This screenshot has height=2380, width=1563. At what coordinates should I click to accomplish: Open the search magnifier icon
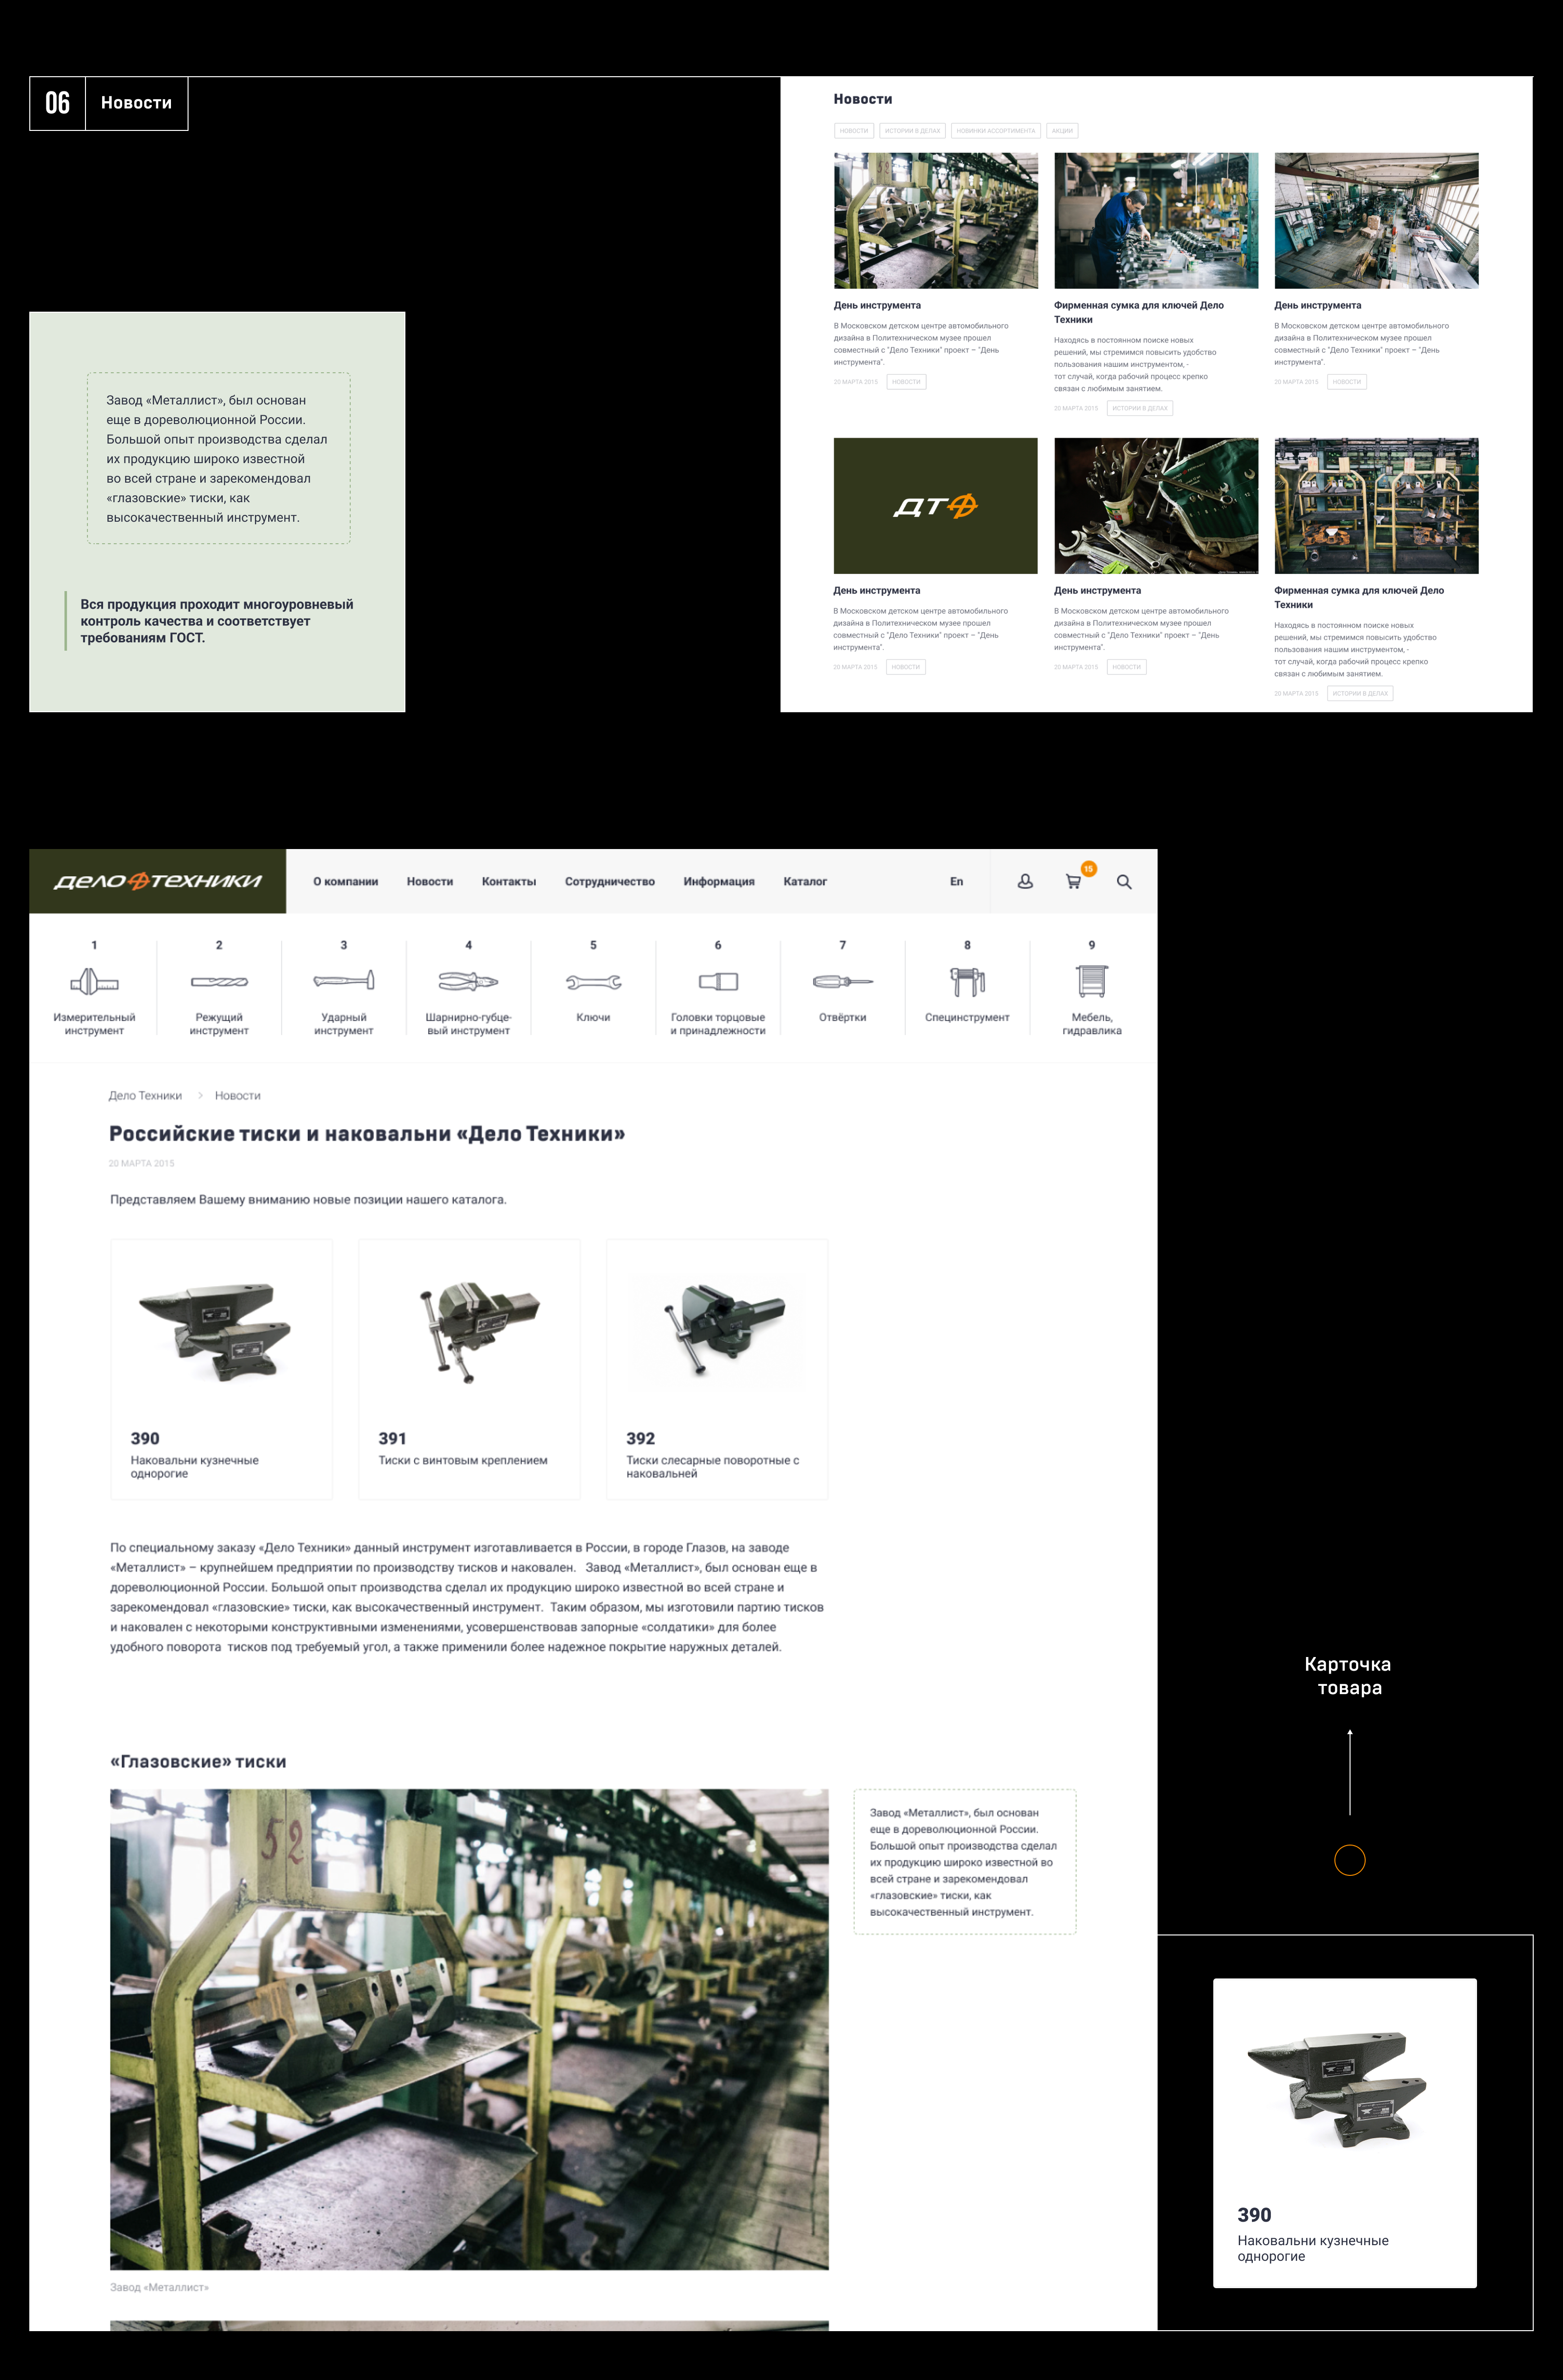(x=1124, y=882)
